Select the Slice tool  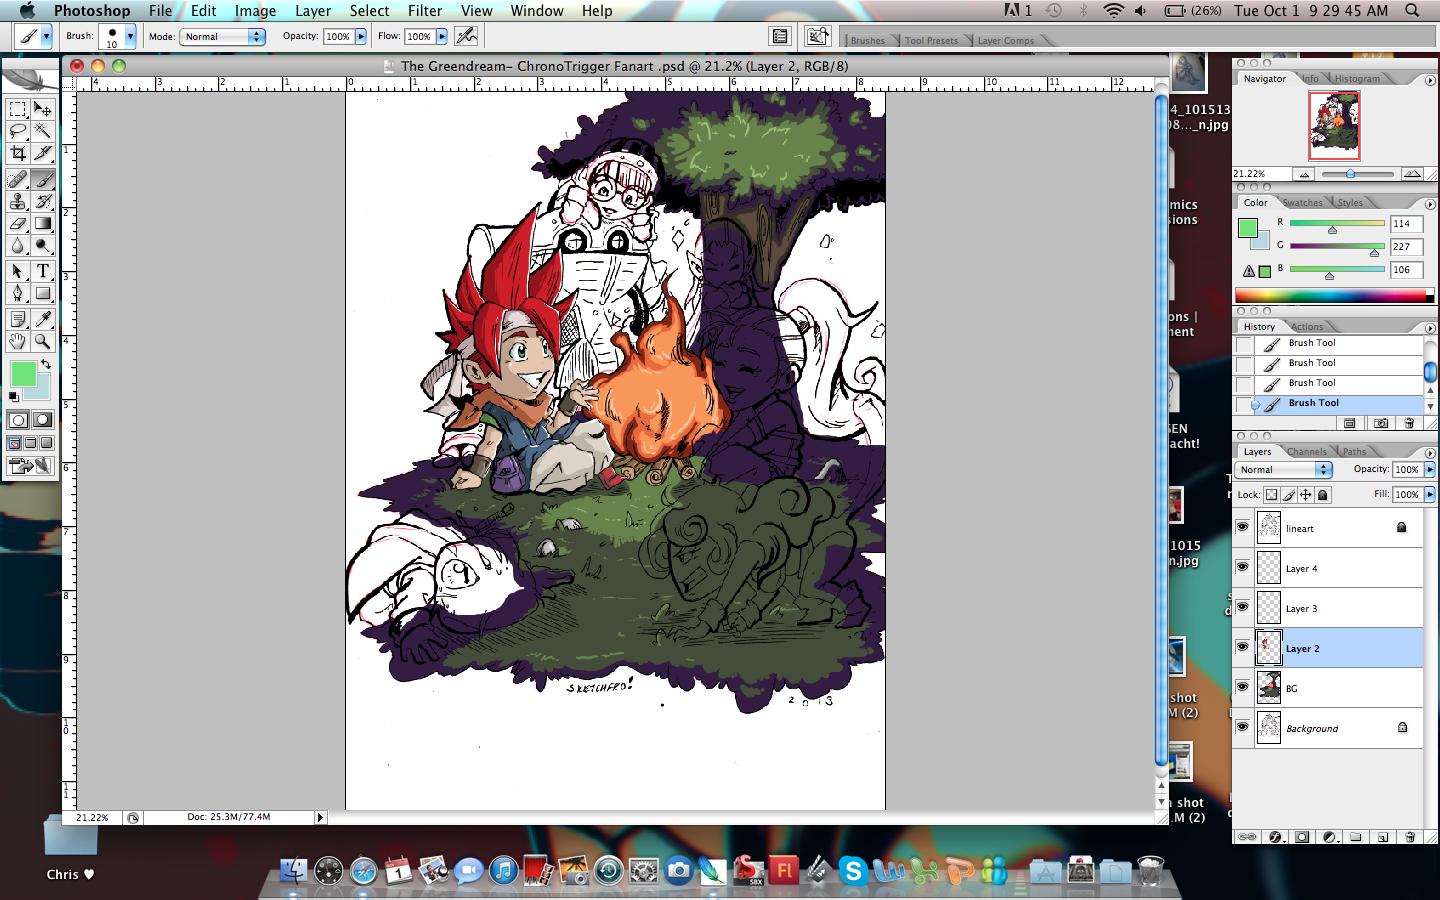pos(43,153)
